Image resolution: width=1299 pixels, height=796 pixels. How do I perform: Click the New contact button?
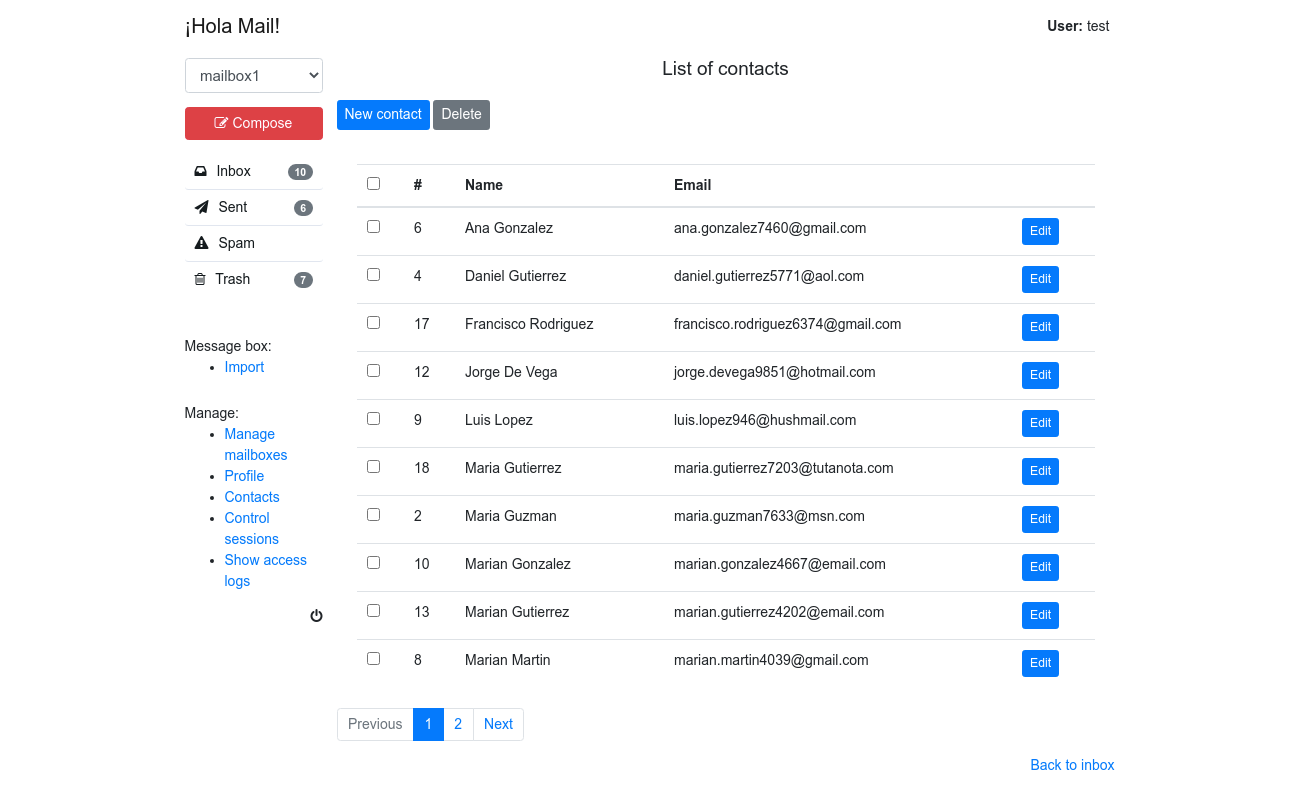click(x=383, y=115)
